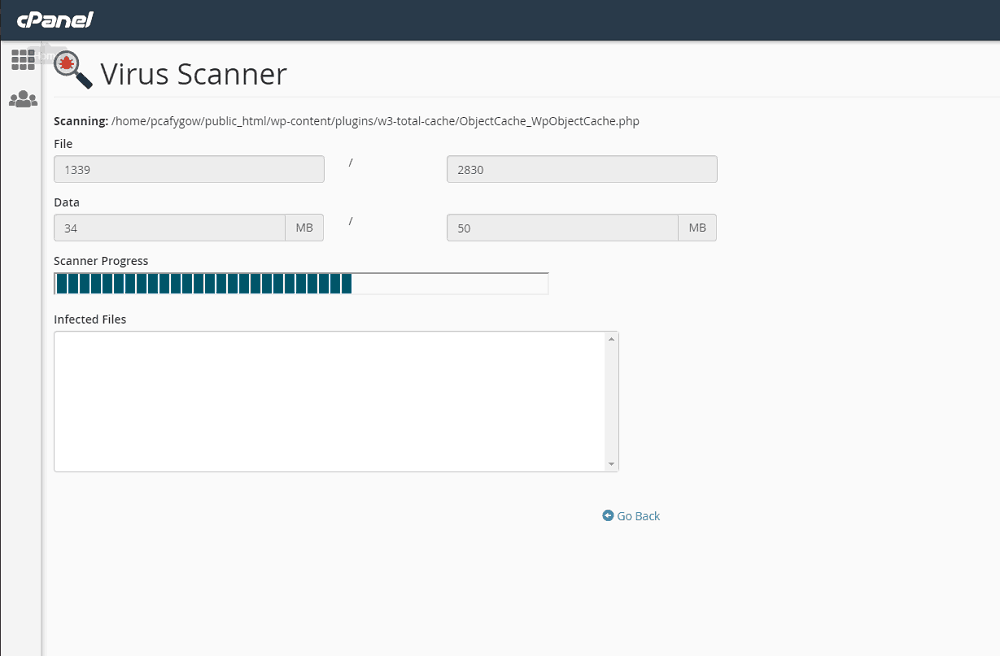The height and width of the screenshot is (656, 1000).
Task: Click the Infected Files label
Action: pos(90,319)
